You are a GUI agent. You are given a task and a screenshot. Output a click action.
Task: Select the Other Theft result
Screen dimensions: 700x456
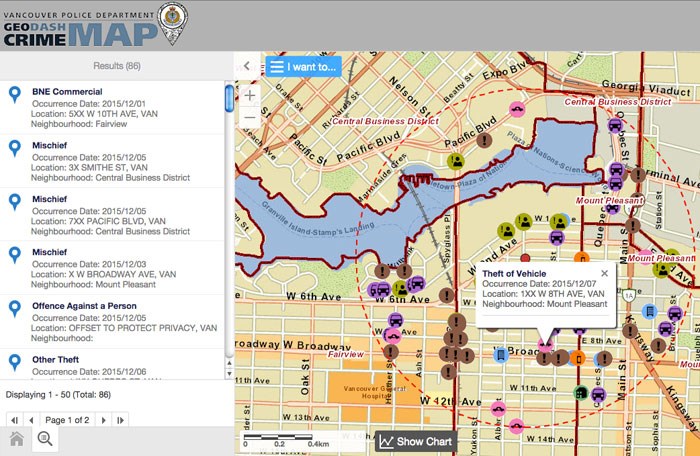tap(112, 365)
